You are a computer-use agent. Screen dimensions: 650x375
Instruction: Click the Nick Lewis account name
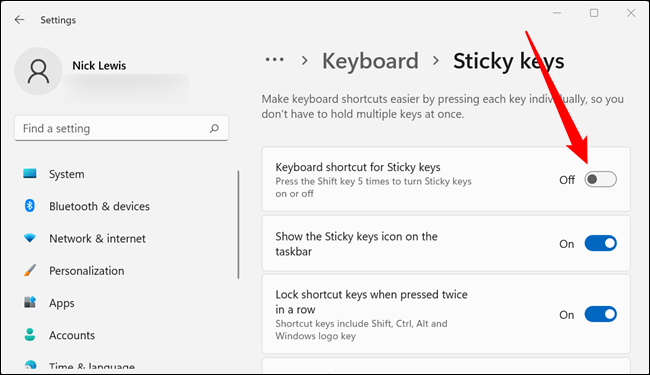[x=99, y=65]
